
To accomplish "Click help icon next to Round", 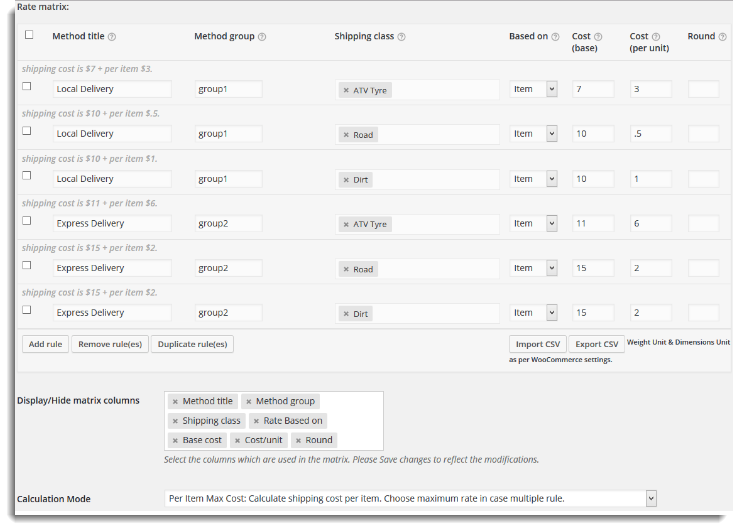I will click(722, 37).
